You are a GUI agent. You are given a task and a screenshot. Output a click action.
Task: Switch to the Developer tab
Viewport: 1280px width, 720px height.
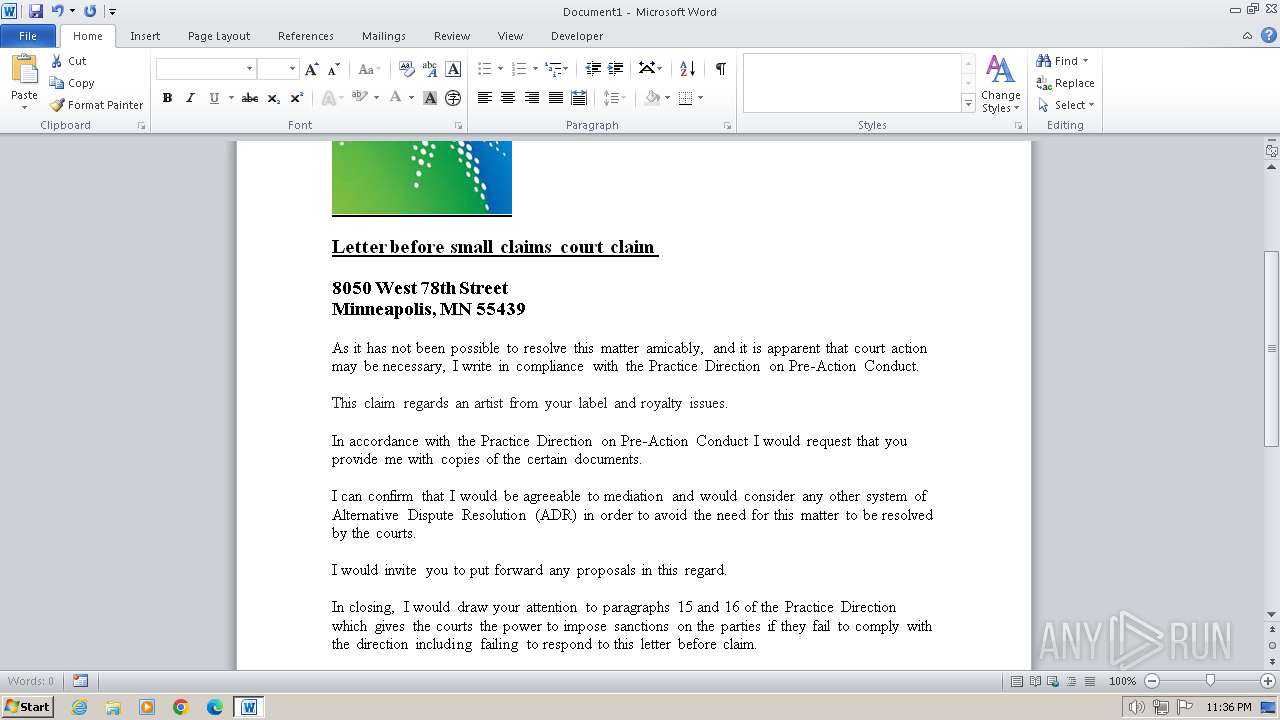(577, 36)
